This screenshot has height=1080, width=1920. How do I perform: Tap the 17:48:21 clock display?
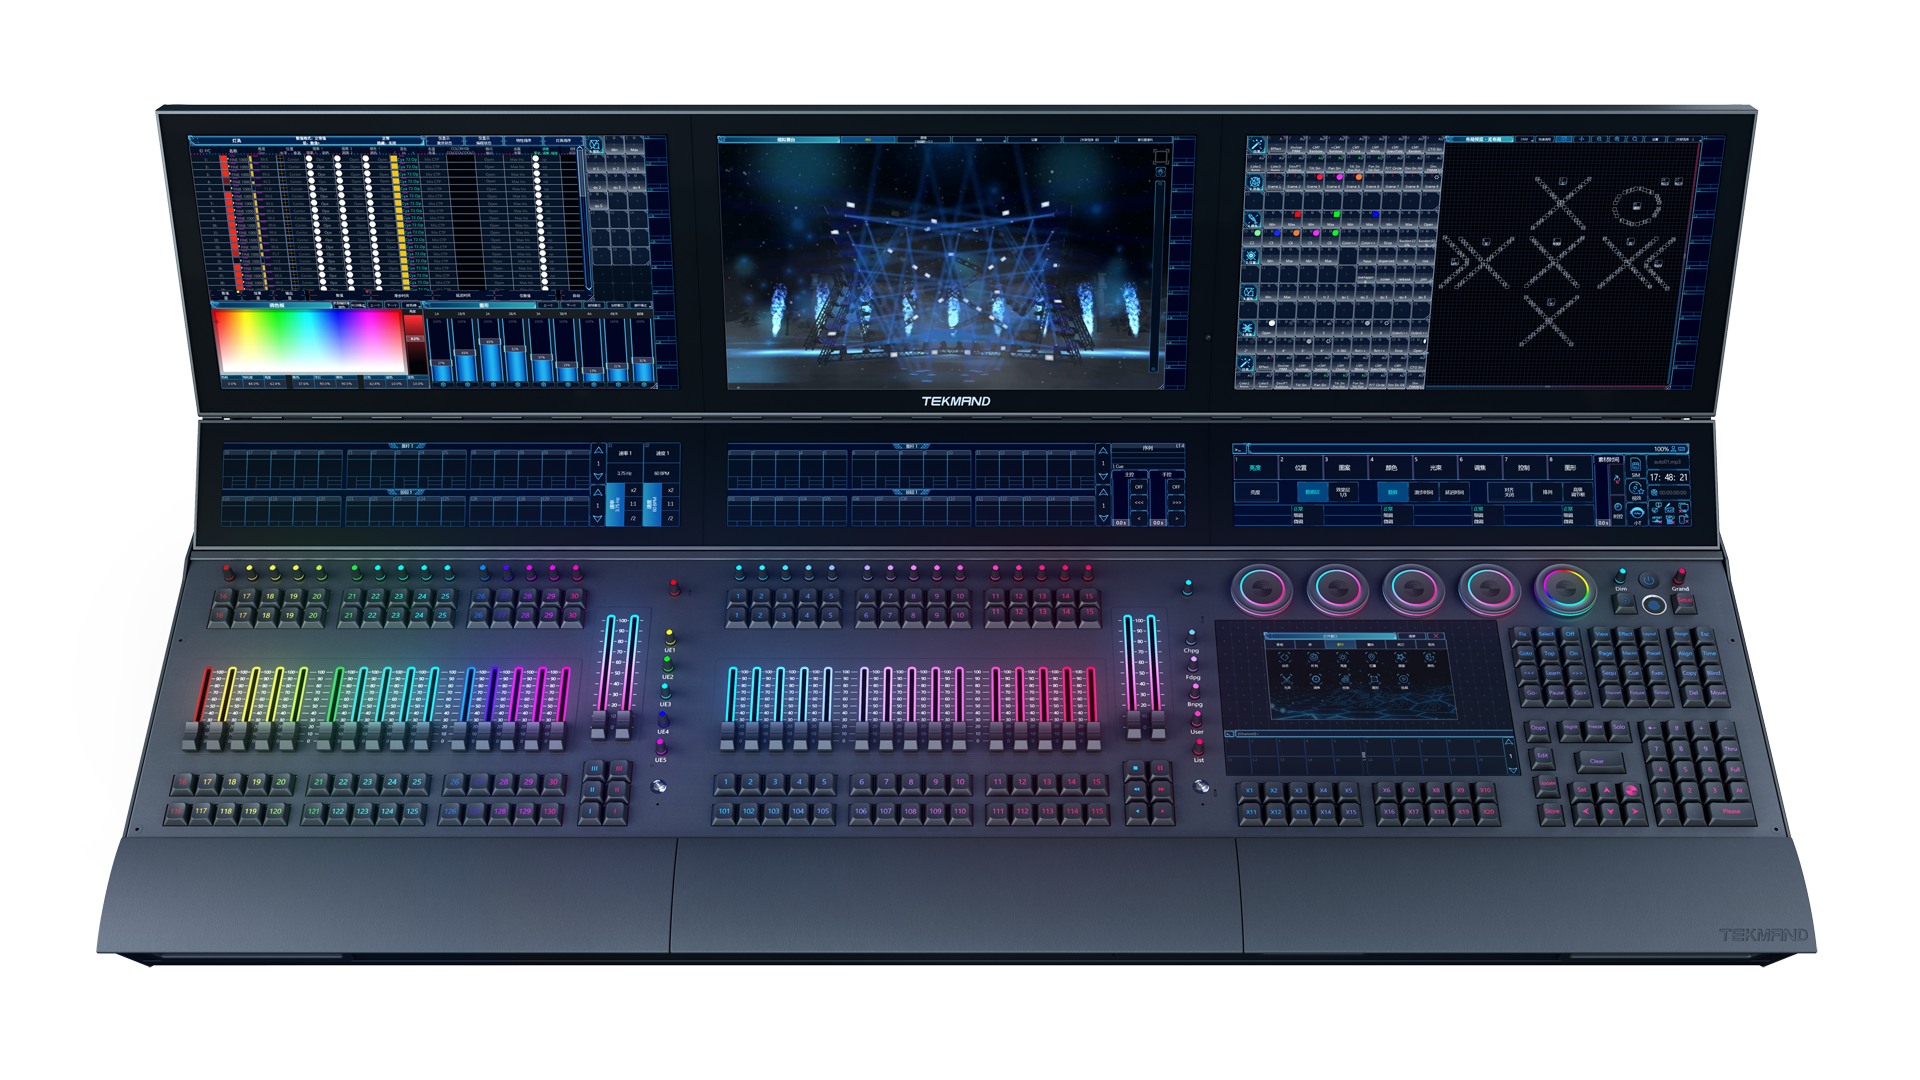tap(1668, 477)
